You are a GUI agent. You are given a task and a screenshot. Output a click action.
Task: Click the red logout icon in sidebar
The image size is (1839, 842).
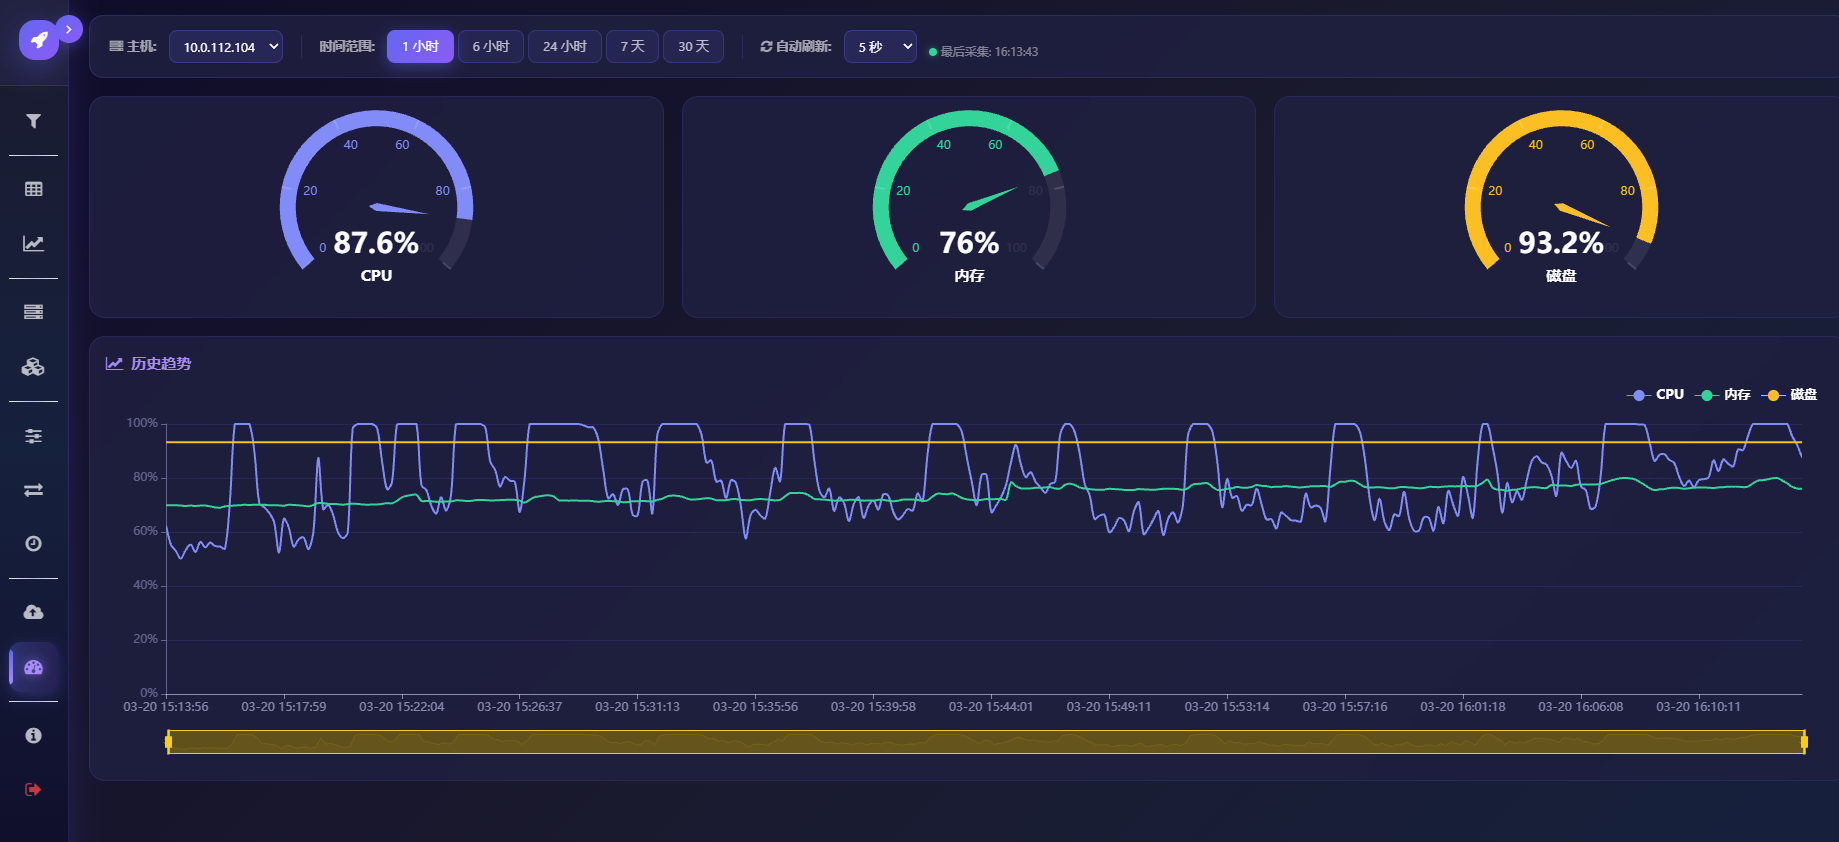(x=33, y=789)
